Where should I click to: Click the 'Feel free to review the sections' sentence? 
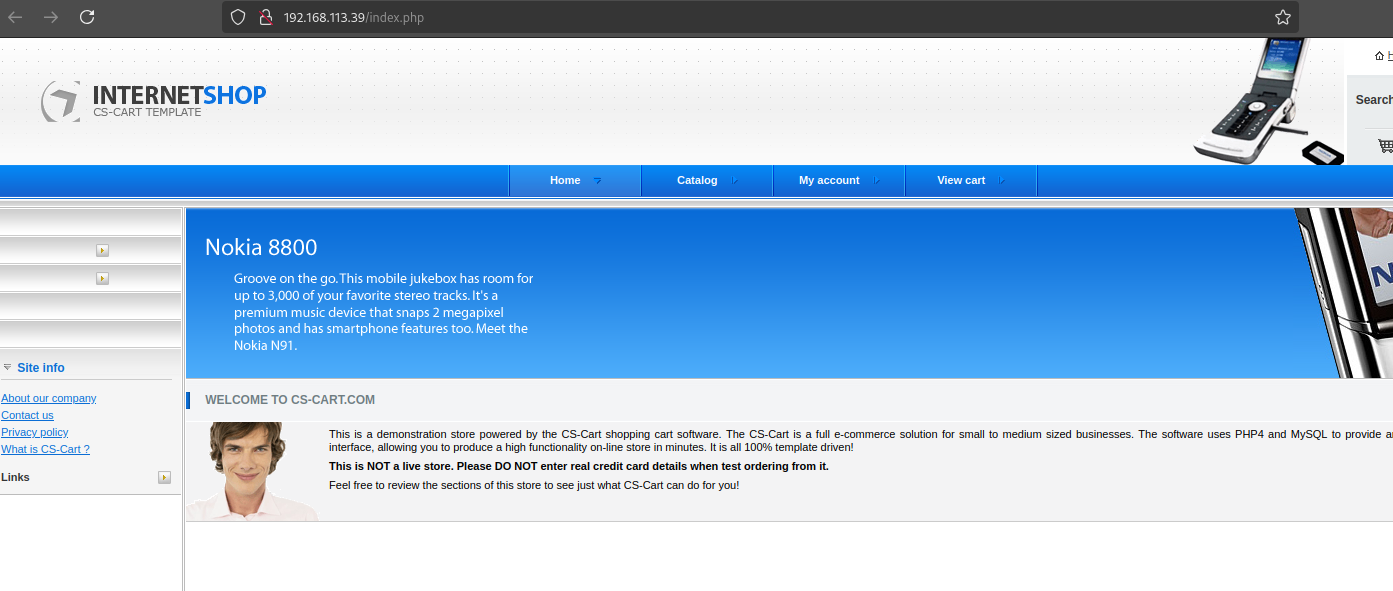pyautogui.click(x=534, y=485)
